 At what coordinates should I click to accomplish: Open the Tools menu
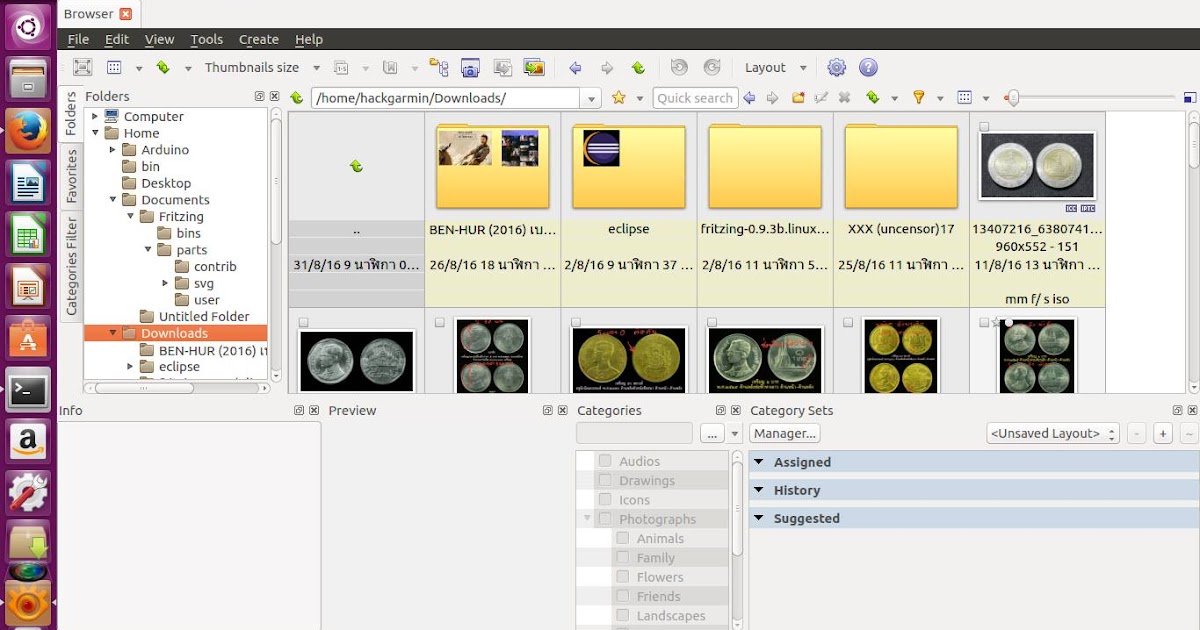click(206, 39)
